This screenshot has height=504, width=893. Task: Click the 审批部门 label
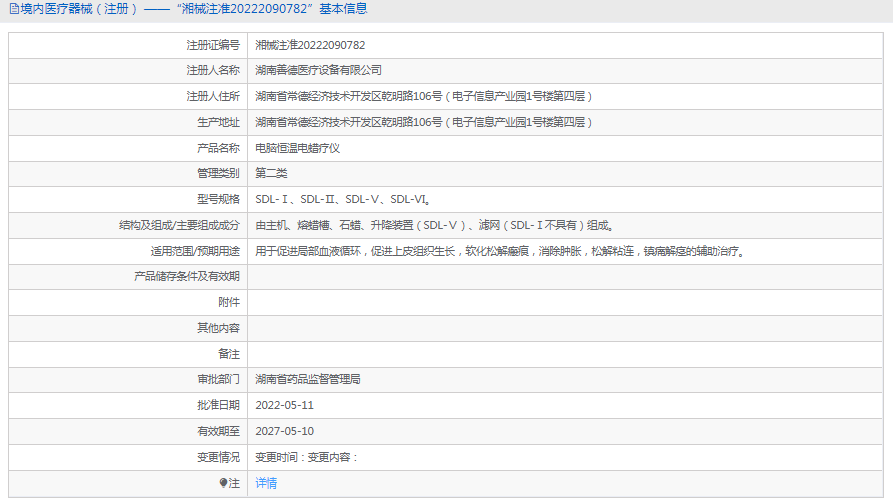[218, 379]
